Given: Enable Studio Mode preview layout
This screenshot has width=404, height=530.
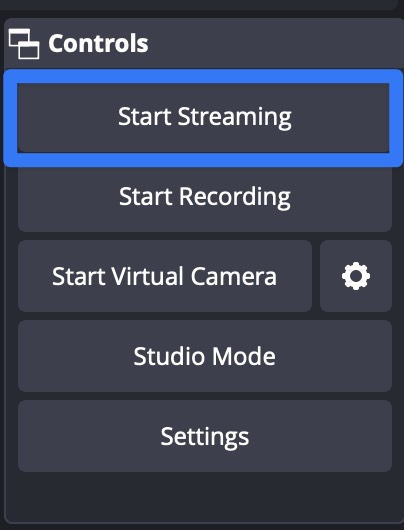Looking at the screenshot, I should click(205, 356).
